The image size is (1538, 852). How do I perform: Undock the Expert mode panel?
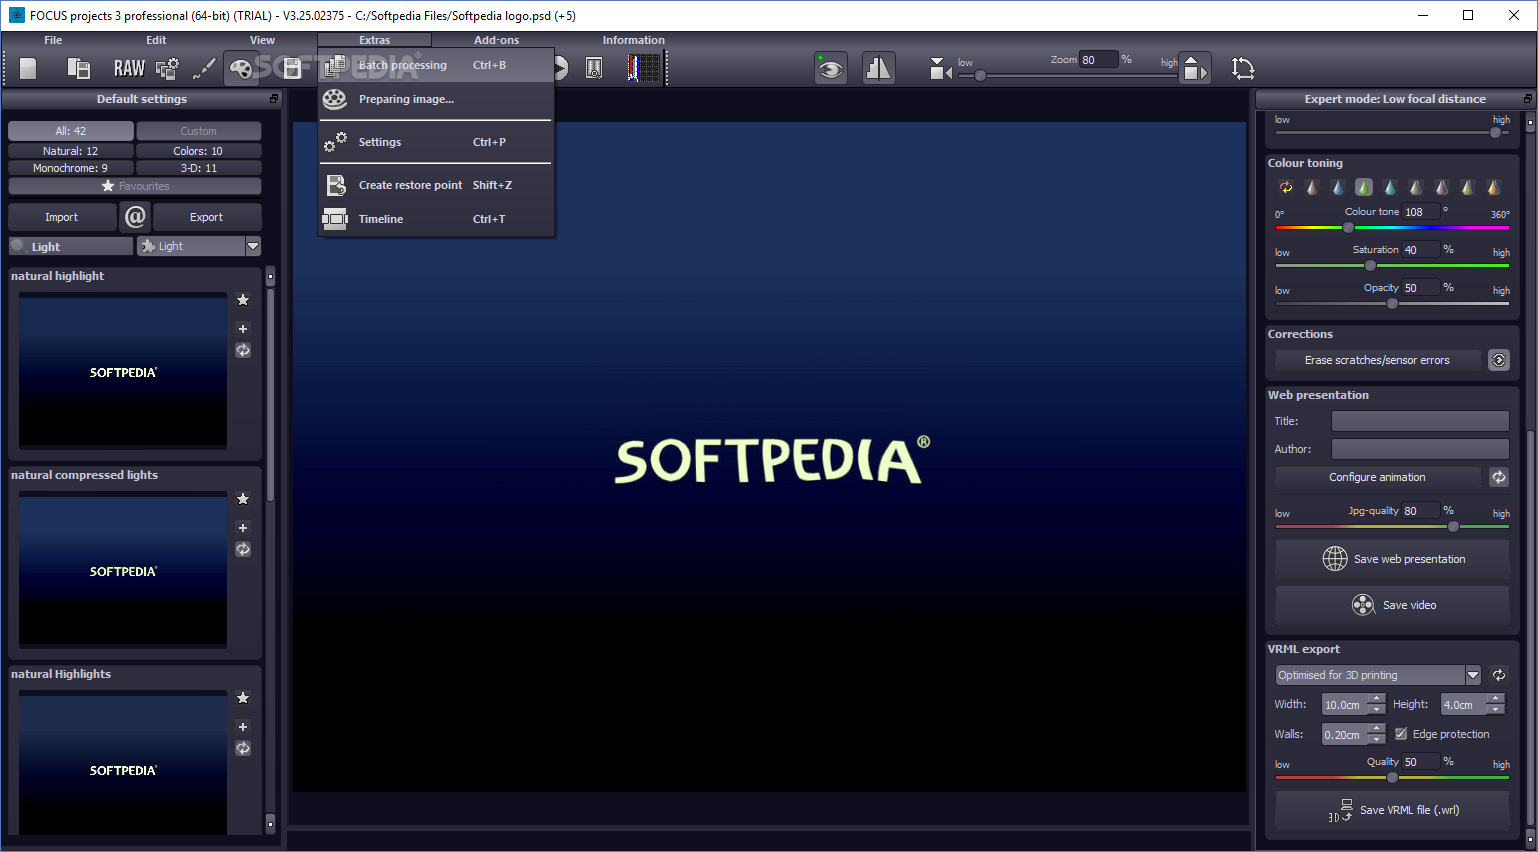1527,99
